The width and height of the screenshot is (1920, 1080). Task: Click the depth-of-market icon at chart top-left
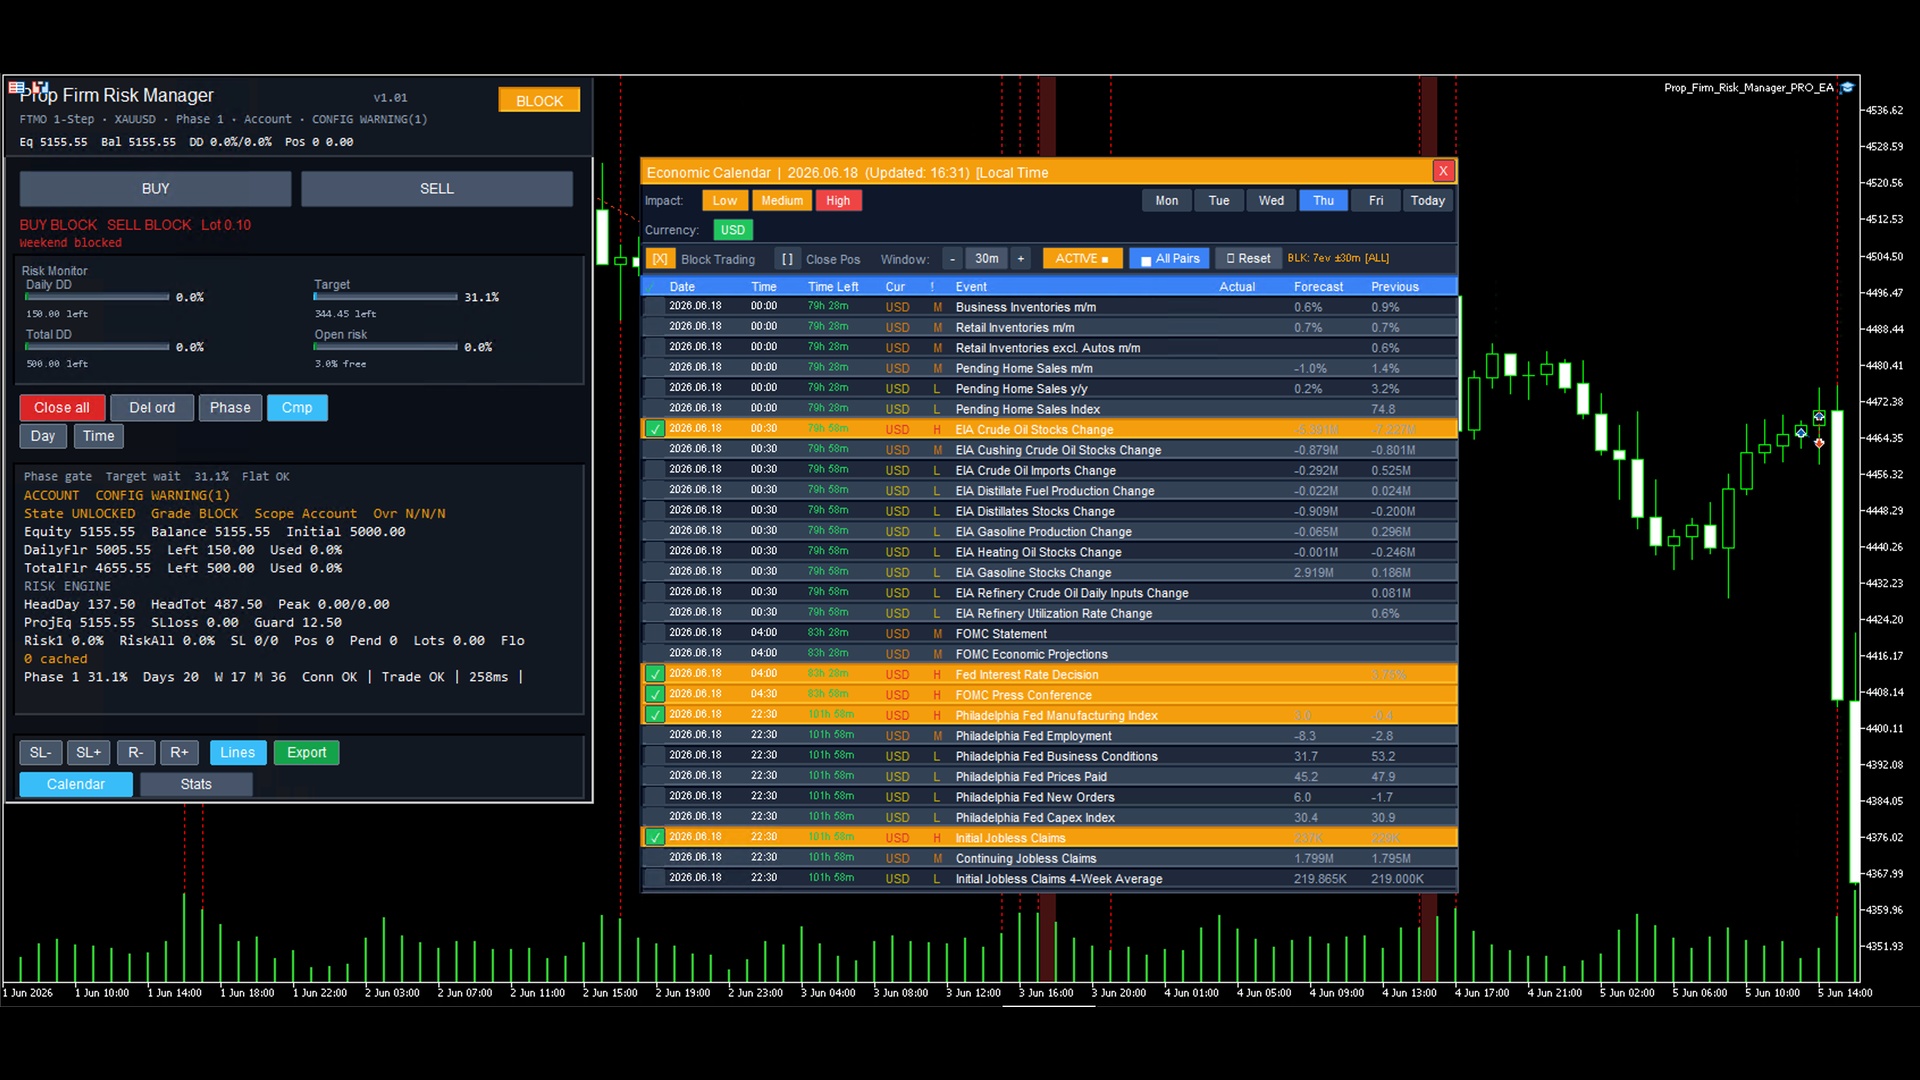point(16,88)
